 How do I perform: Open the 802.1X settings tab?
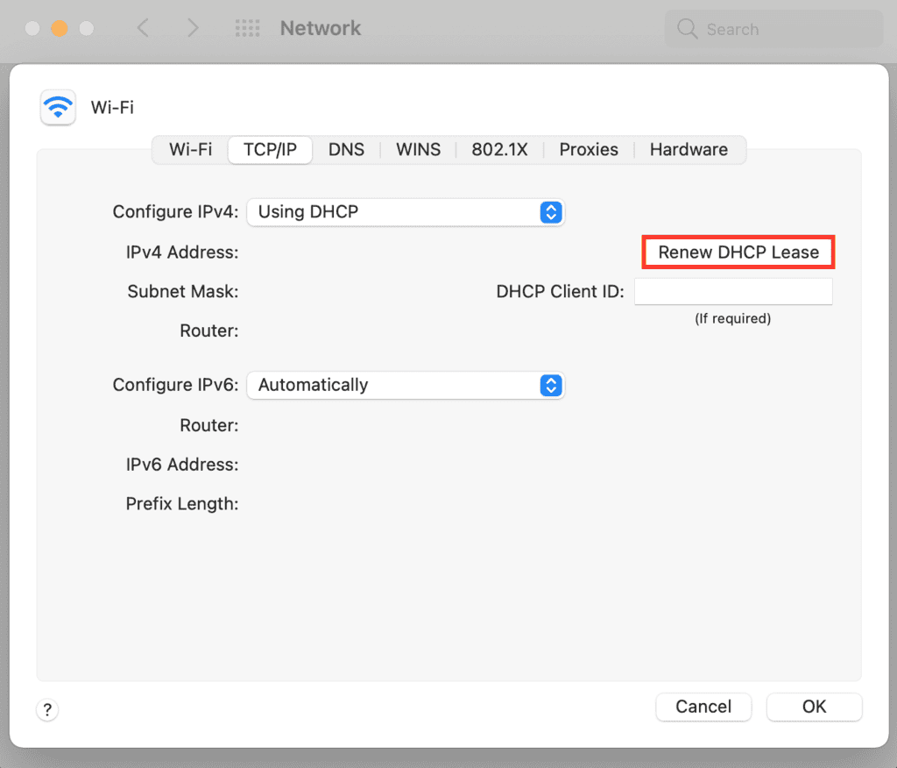(500, 149)
